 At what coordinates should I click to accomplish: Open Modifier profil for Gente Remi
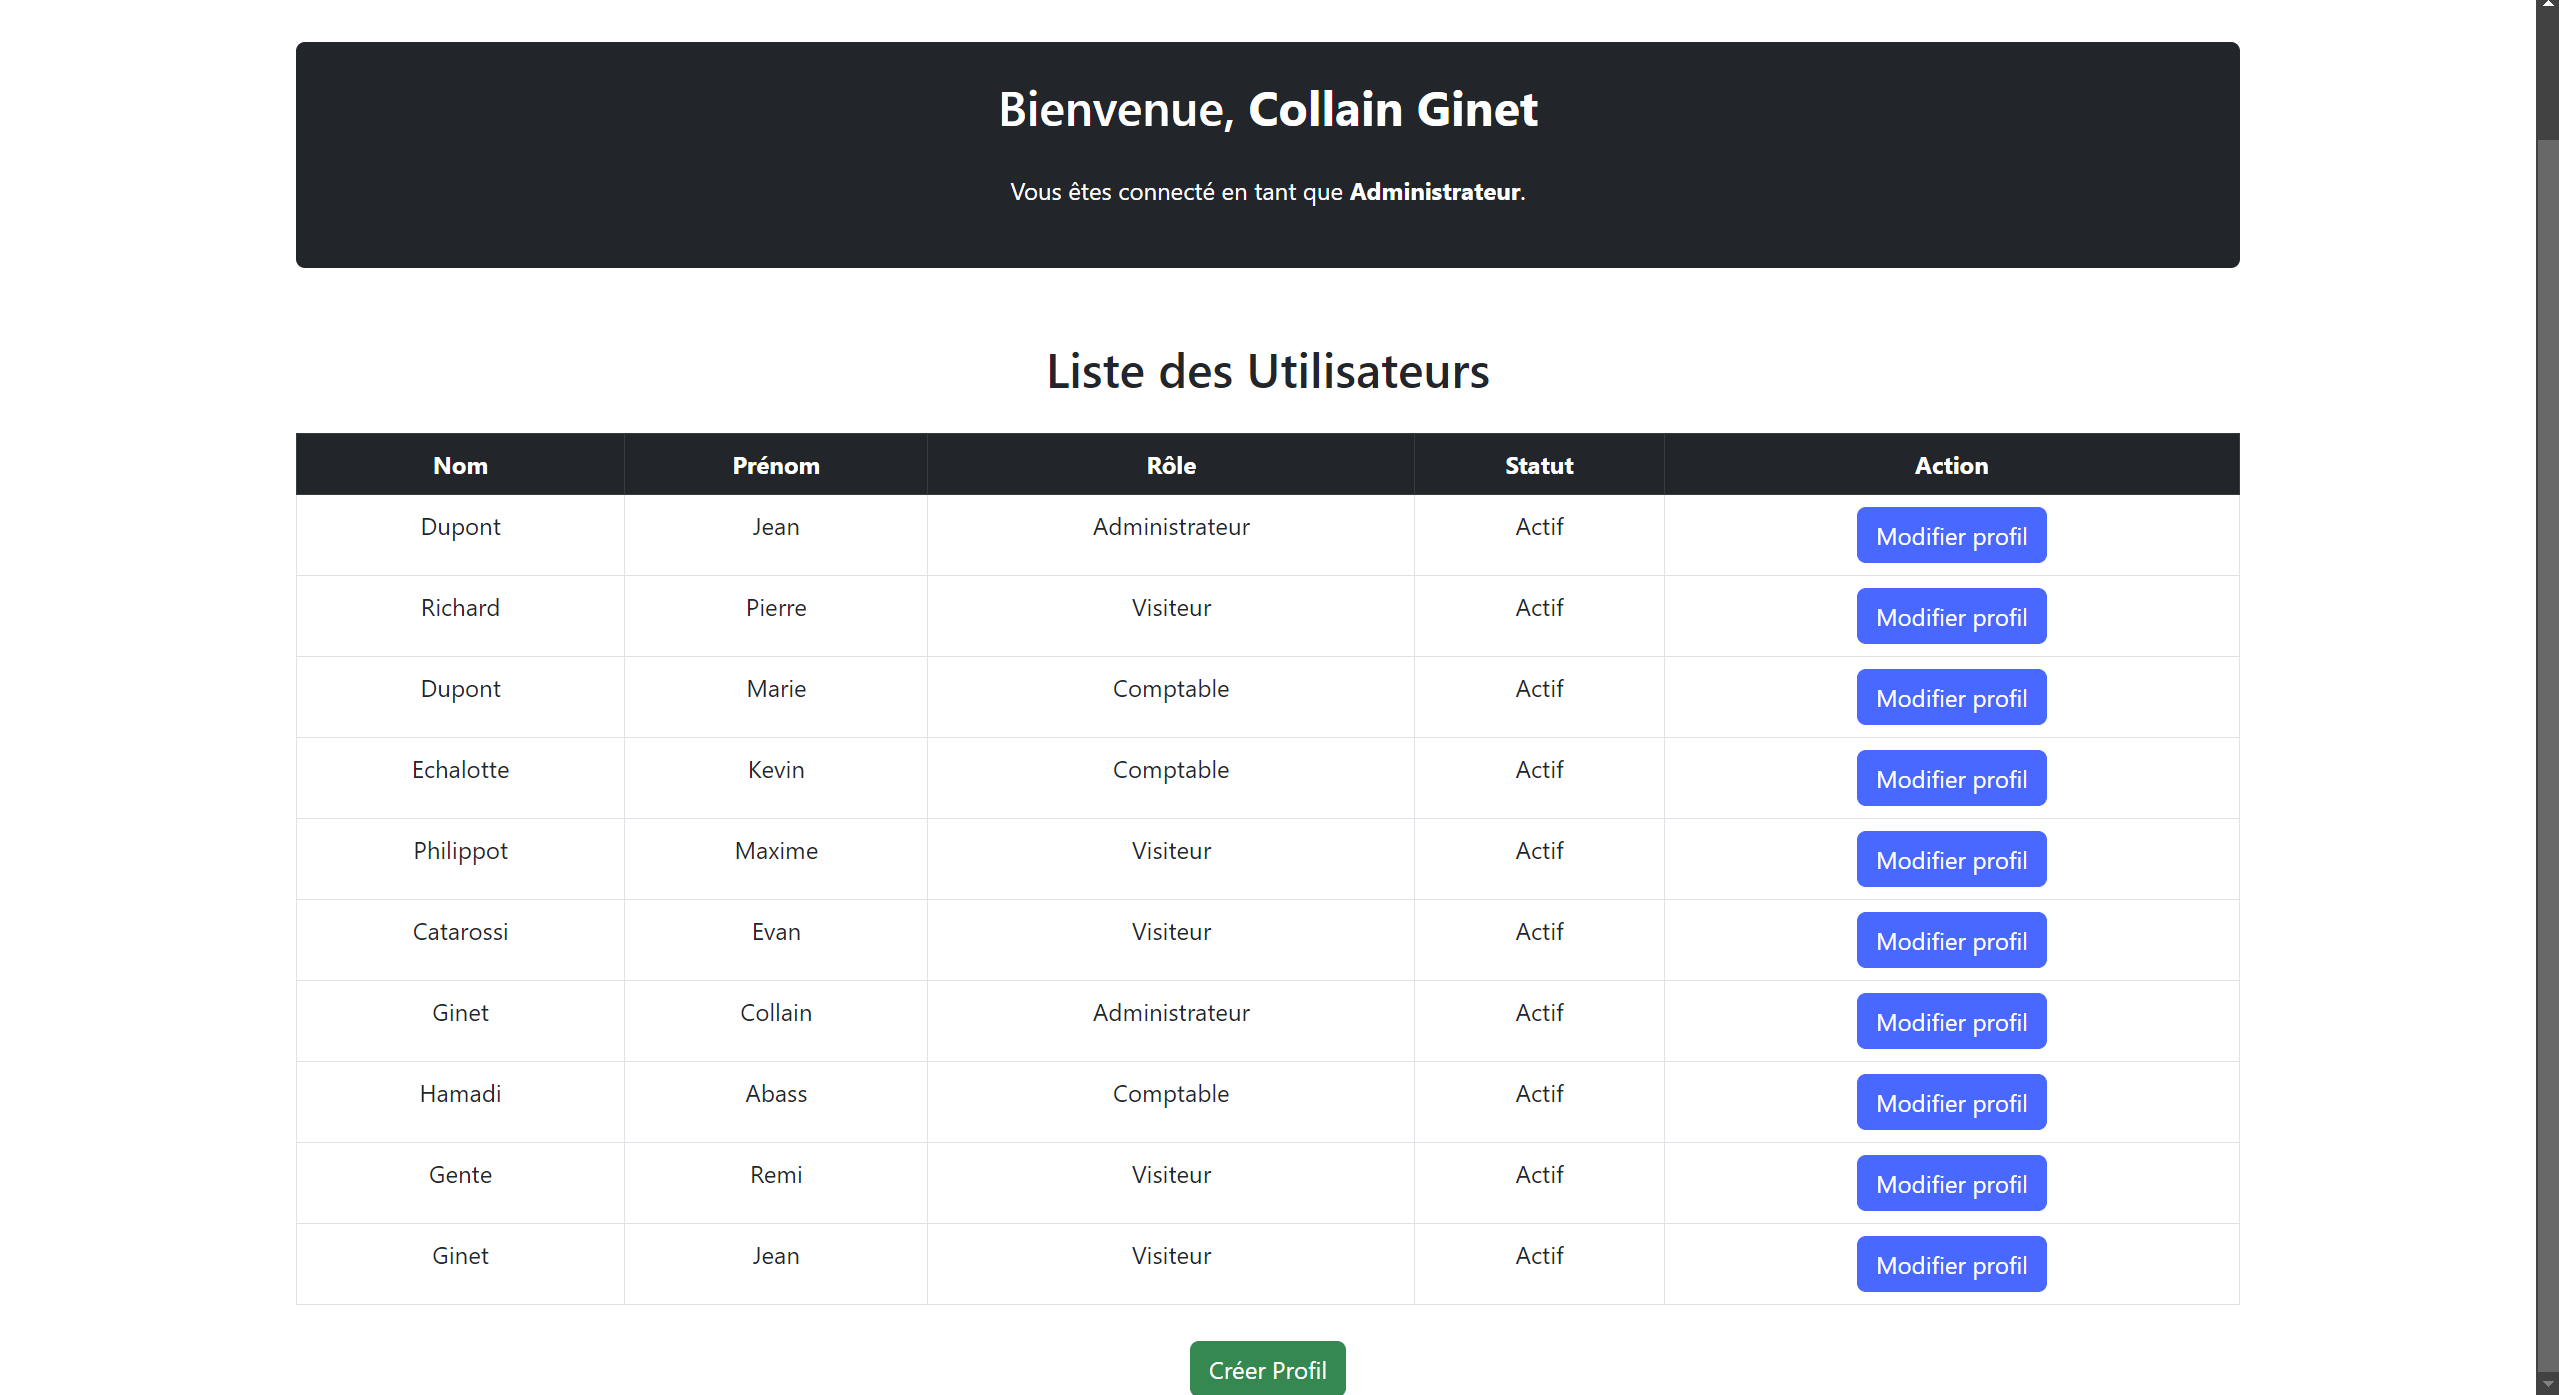pos(1951,1184)
